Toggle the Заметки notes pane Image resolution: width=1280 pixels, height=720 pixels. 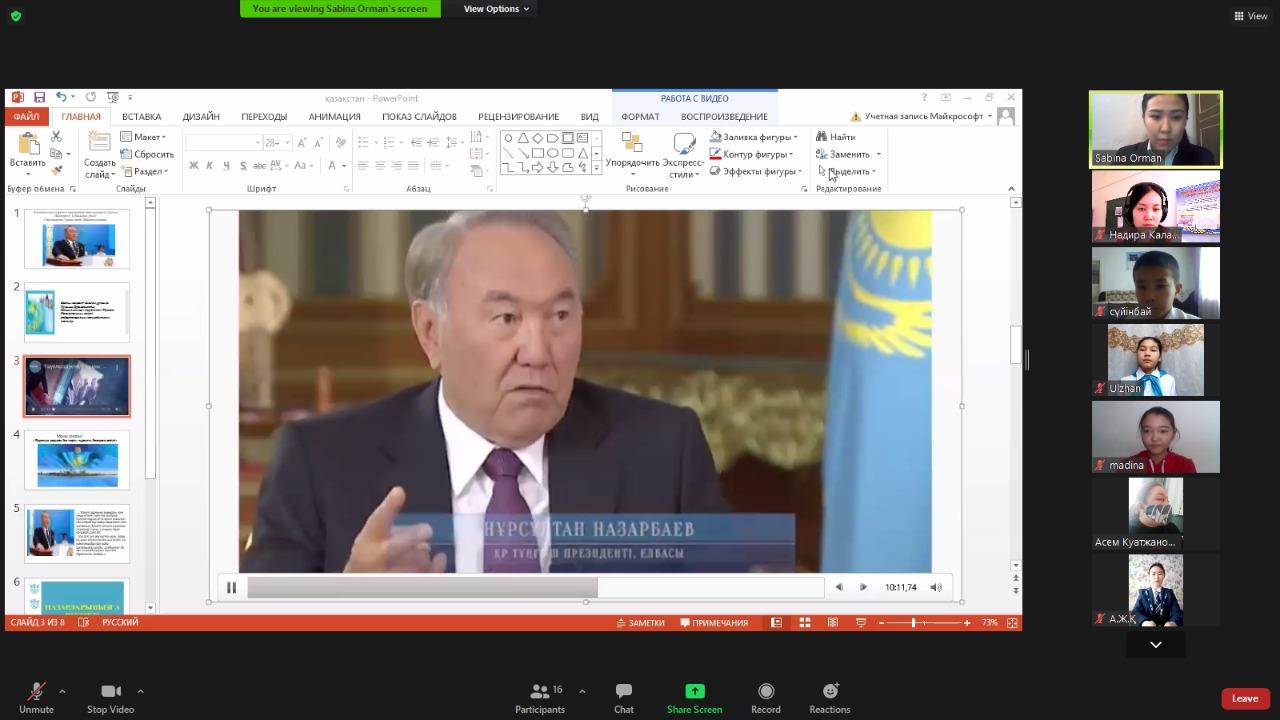[640, 623]
